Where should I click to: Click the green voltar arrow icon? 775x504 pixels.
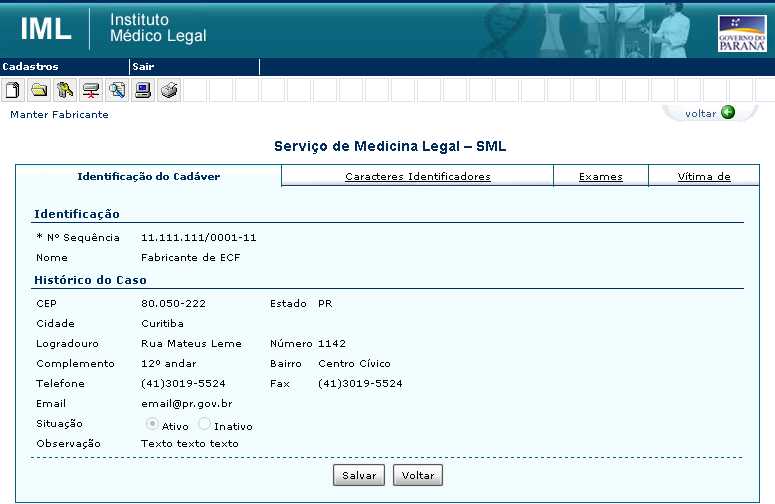(x=728, y=113)
